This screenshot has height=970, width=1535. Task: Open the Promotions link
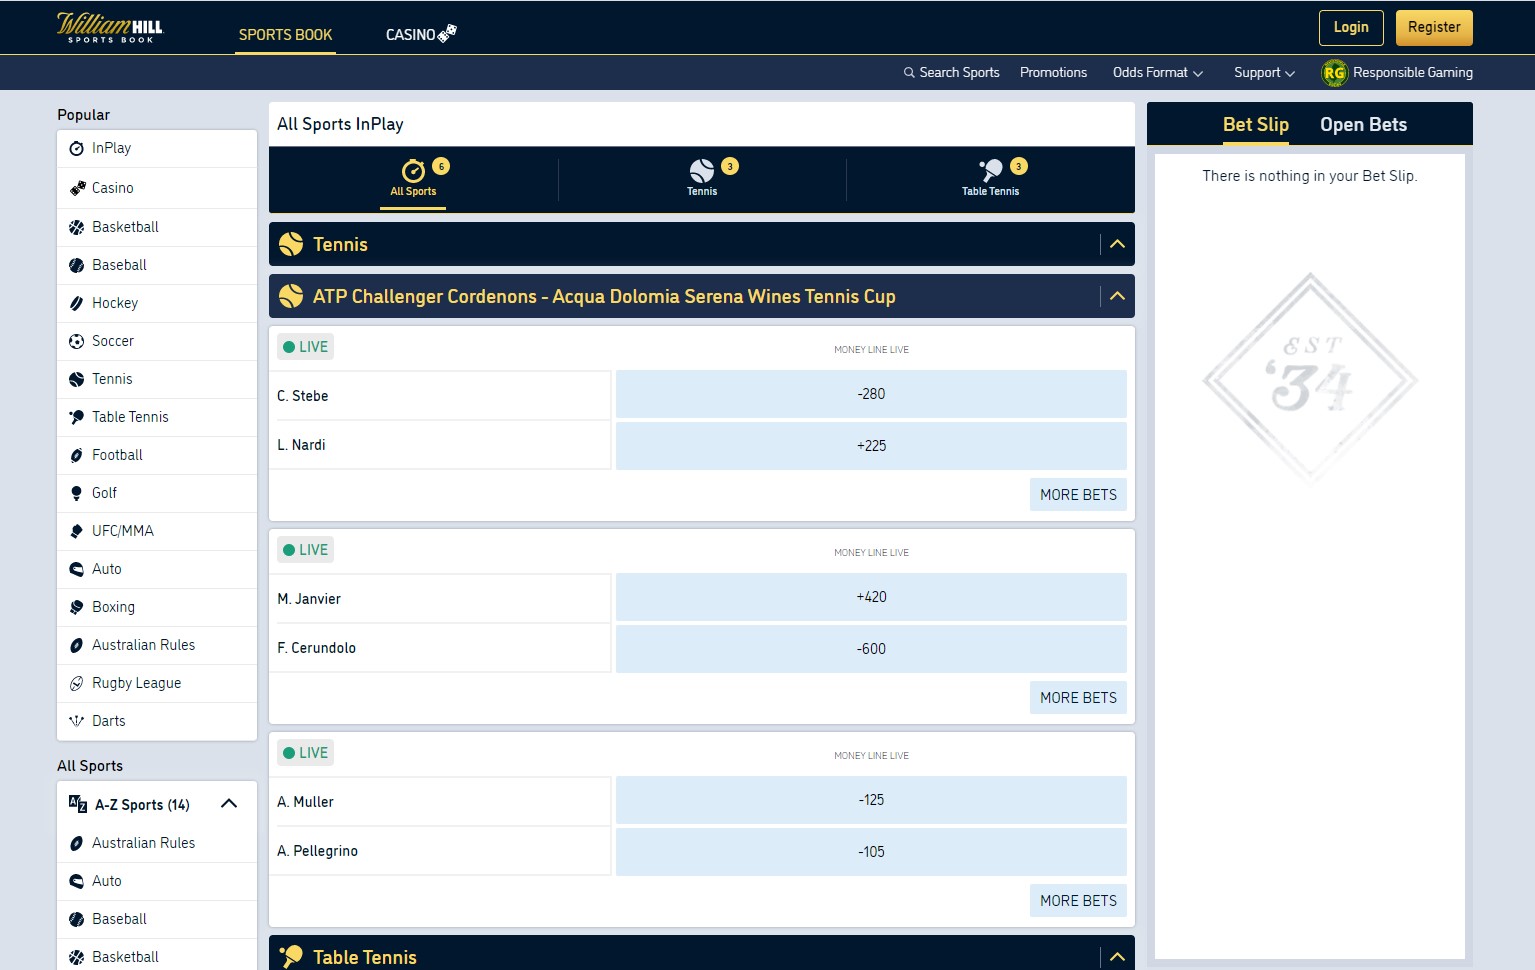coord(1053,72)
